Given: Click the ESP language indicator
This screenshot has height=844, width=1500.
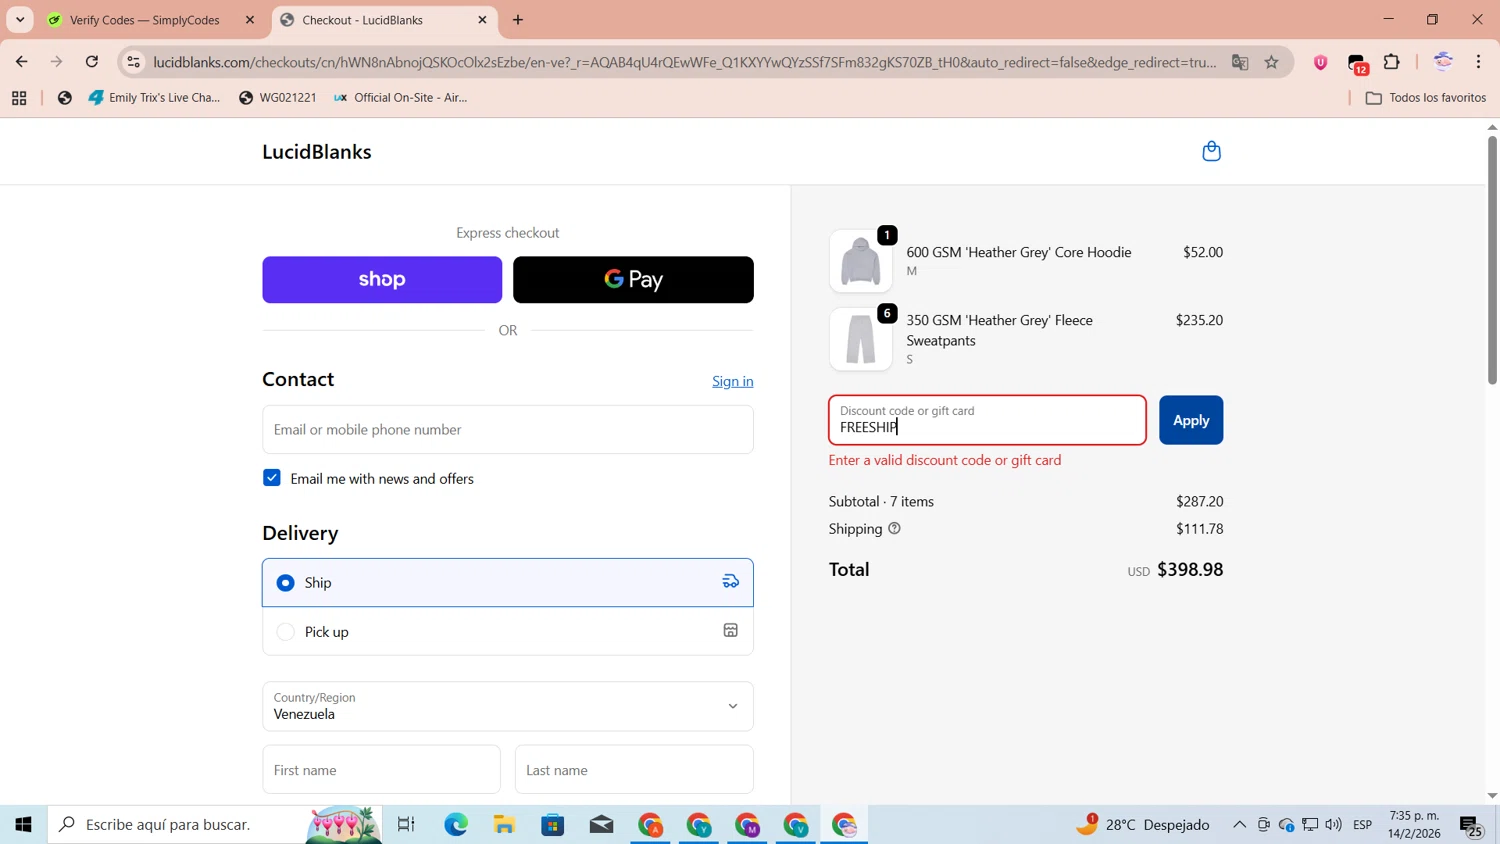Looking at the screenshot, I should click(x=1362, y=824).
